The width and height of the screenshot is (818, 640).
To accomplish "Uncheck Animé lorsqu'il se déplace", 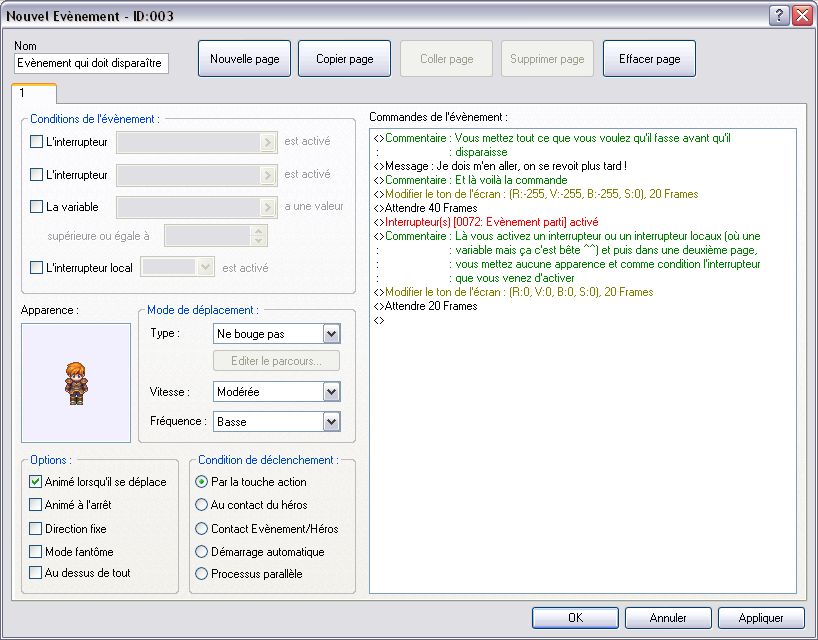I will (x=35, y=482).
